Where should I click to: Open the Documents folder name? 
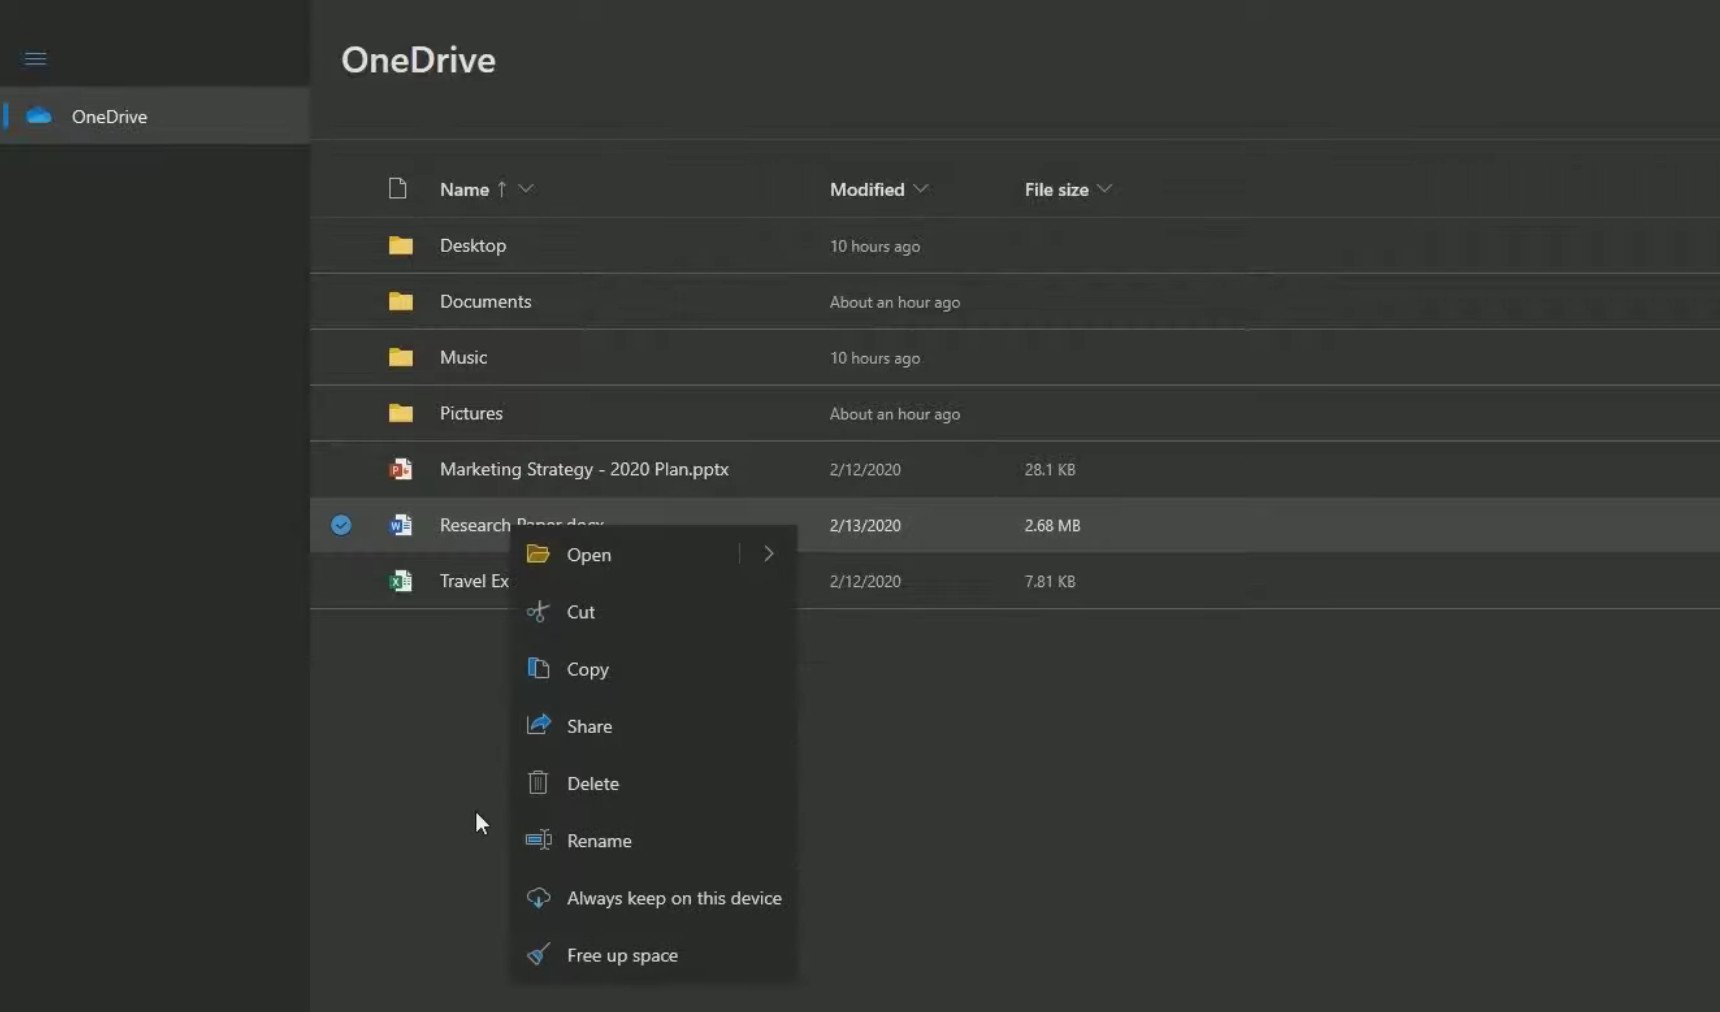point(485,301)
